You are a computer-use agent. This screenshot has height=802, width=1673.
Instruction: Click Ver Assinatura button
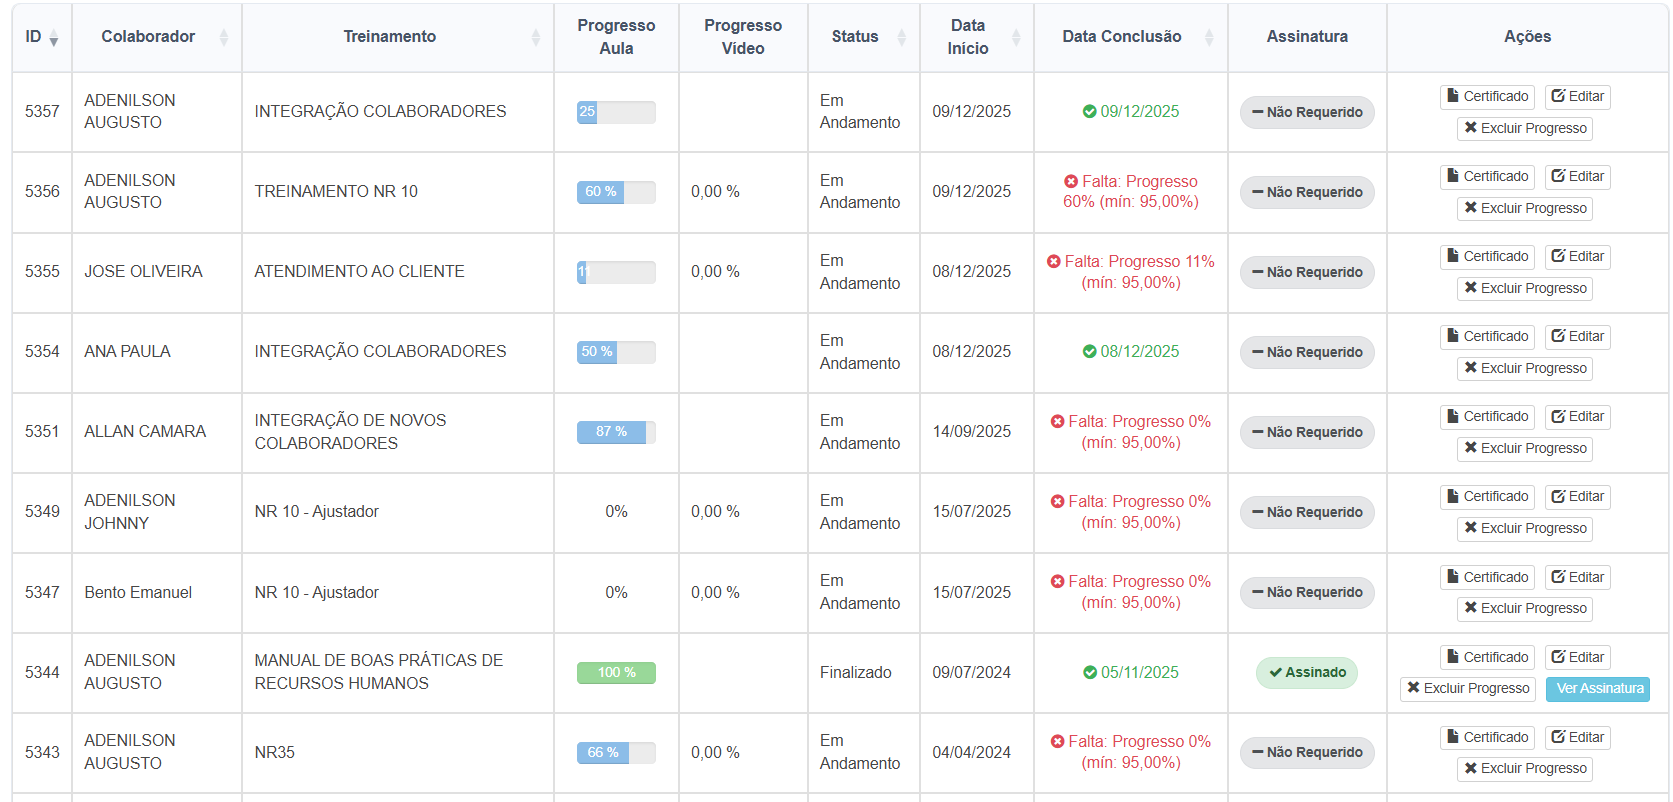[x=1597, y=689]
